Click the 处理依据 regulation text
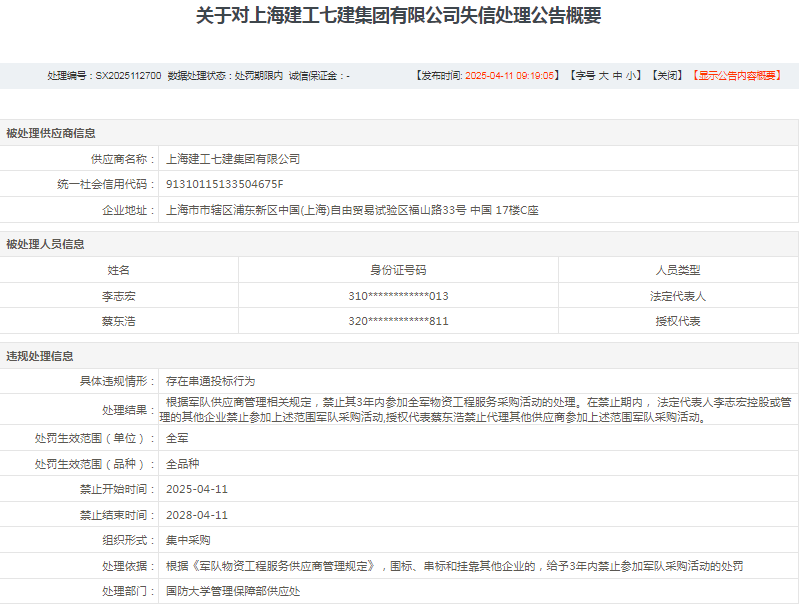Viewport: 799px width, 607px height. [x=455, y=566]
